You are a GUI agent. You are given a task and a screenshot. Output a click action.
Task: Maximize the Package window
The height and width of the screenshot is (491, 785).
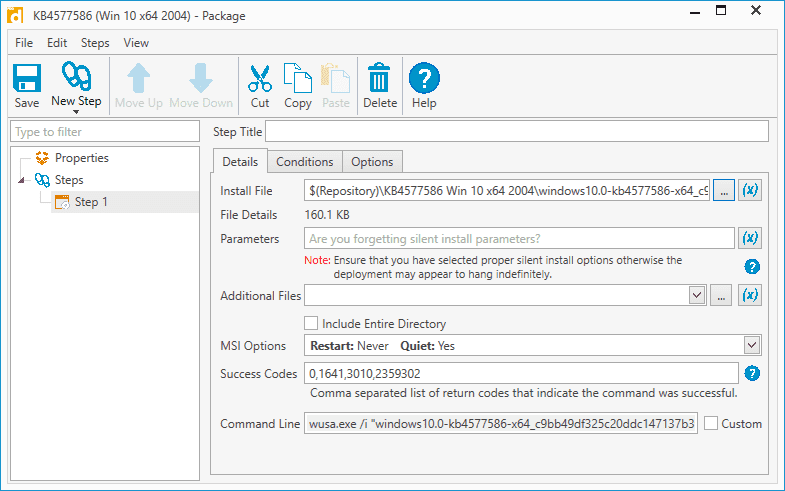[721, 11]
